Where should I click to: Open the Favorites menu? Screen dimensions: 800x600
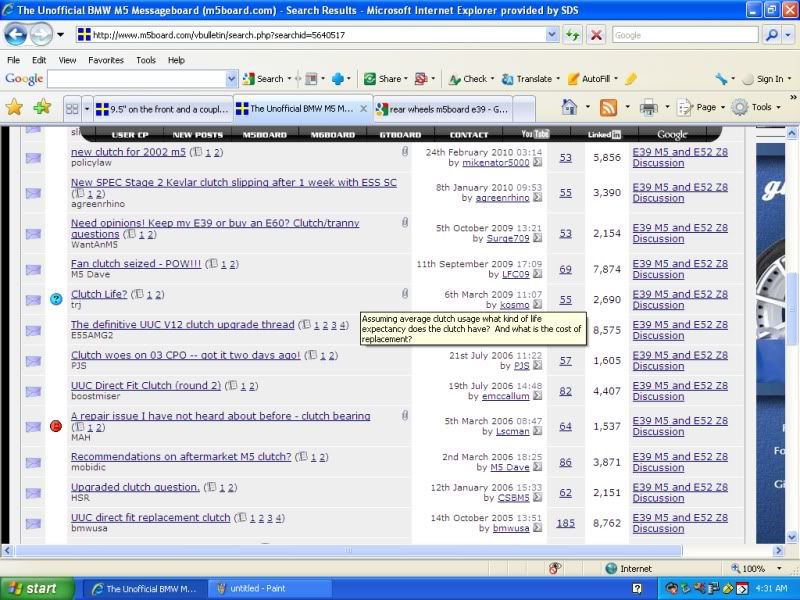pos(105,60)
